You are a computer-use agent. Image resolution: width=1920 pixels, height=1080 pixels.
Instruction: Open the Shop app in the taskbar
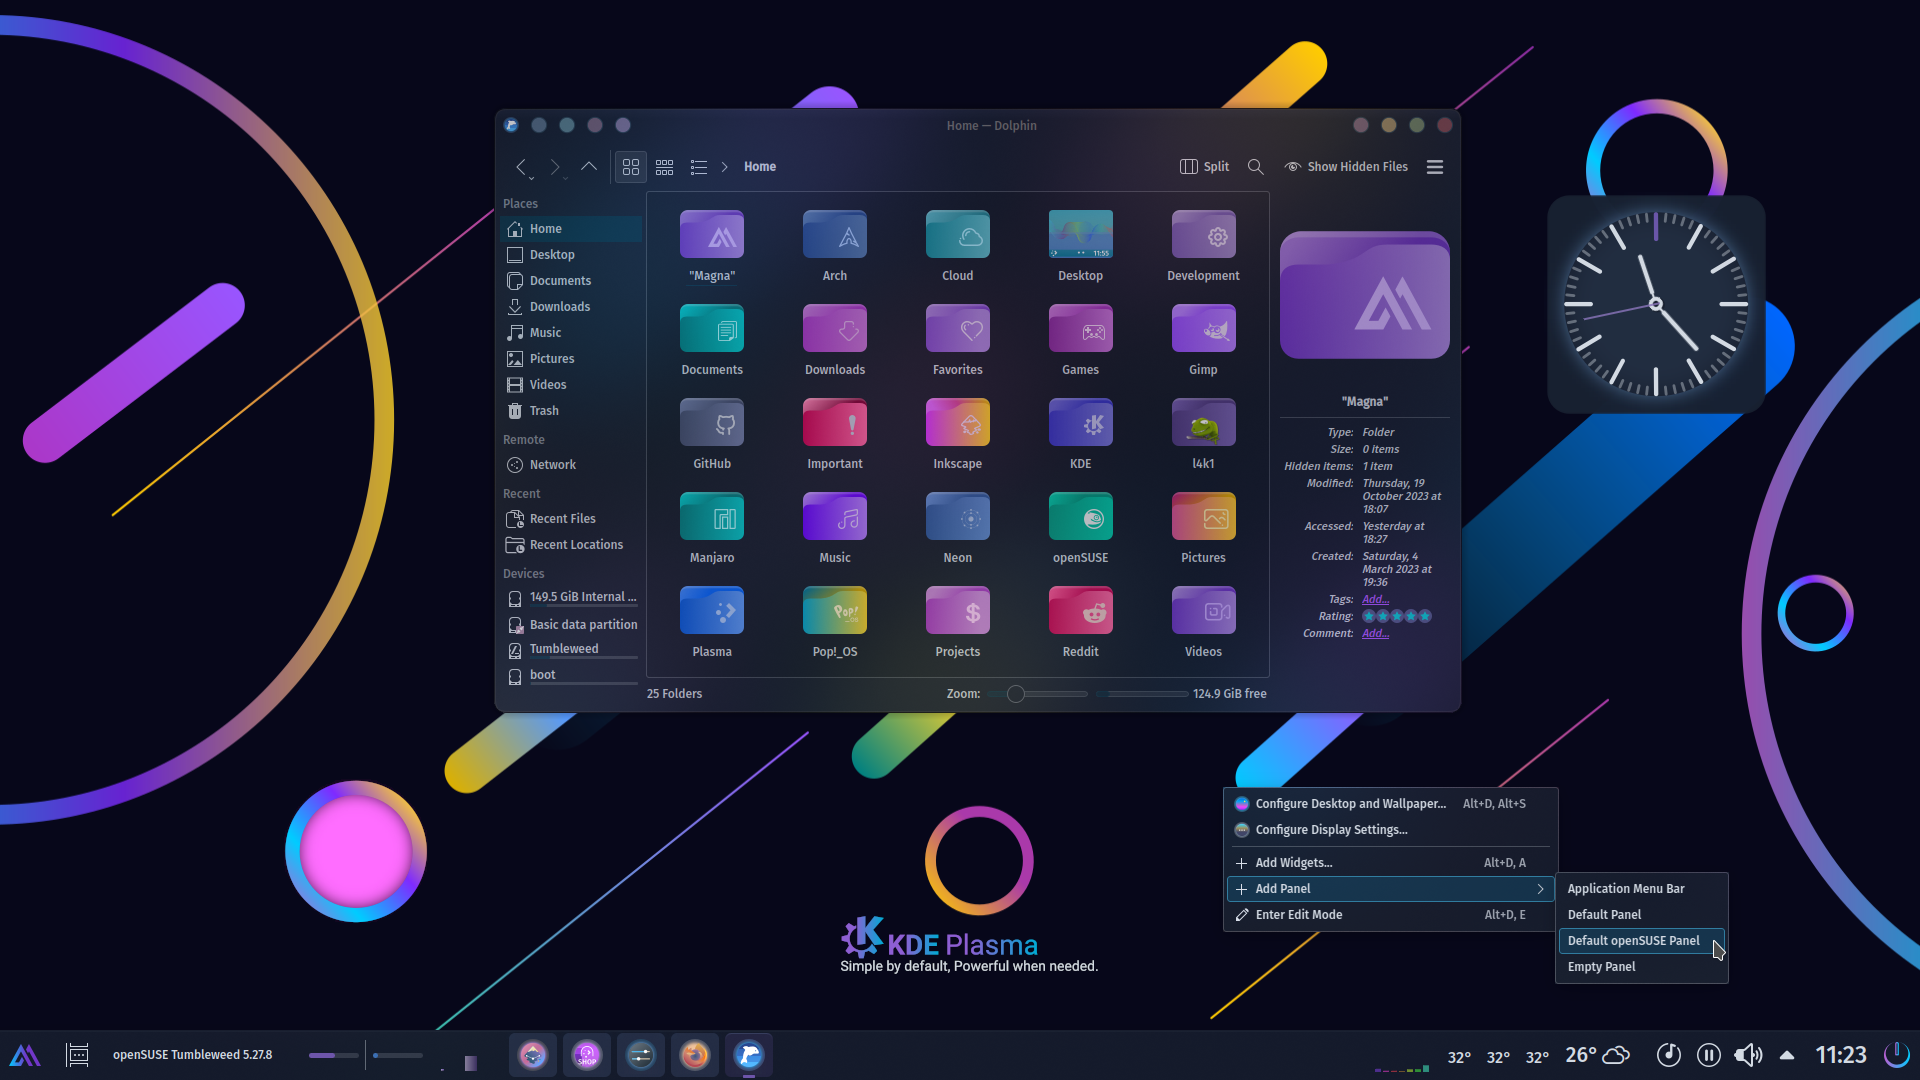587,1055
